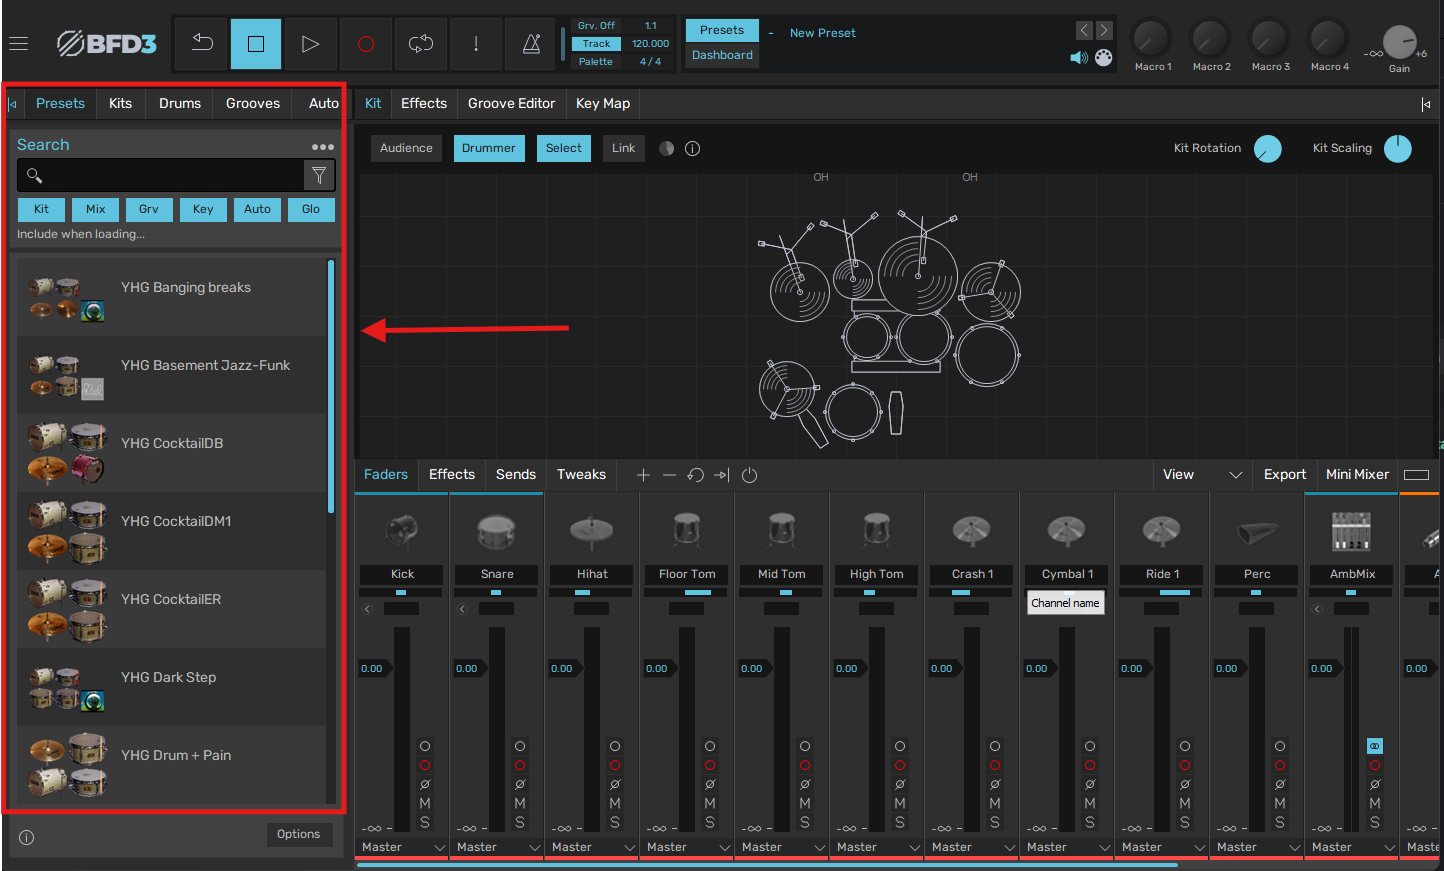This screenshot has height=871, width=1444.
Task: Click the palette icon near speaker
Action: pos(1103,58)
